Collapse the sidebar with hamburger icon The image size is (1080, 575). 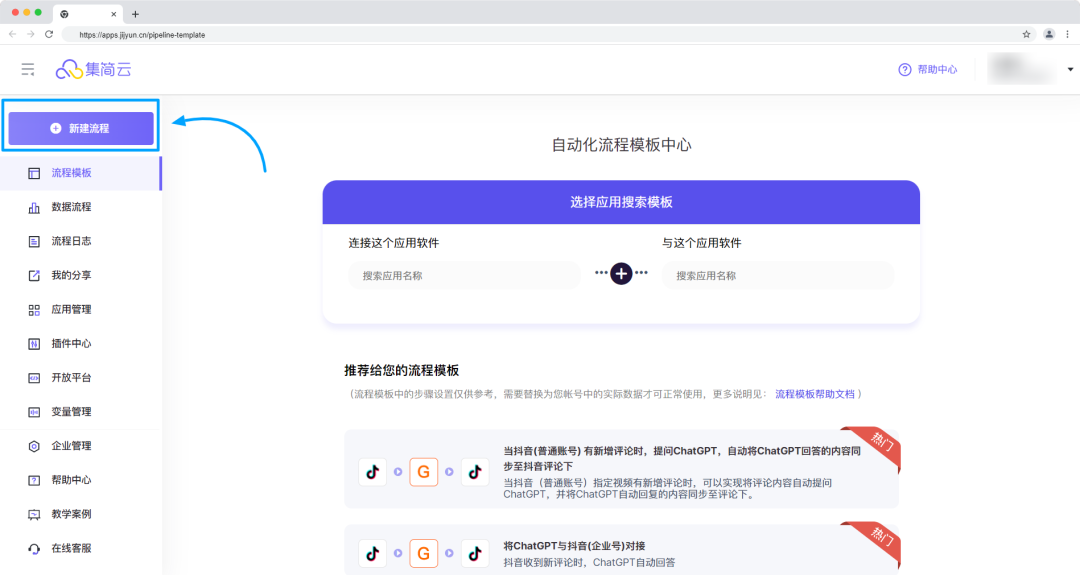(x=28, y=69)
